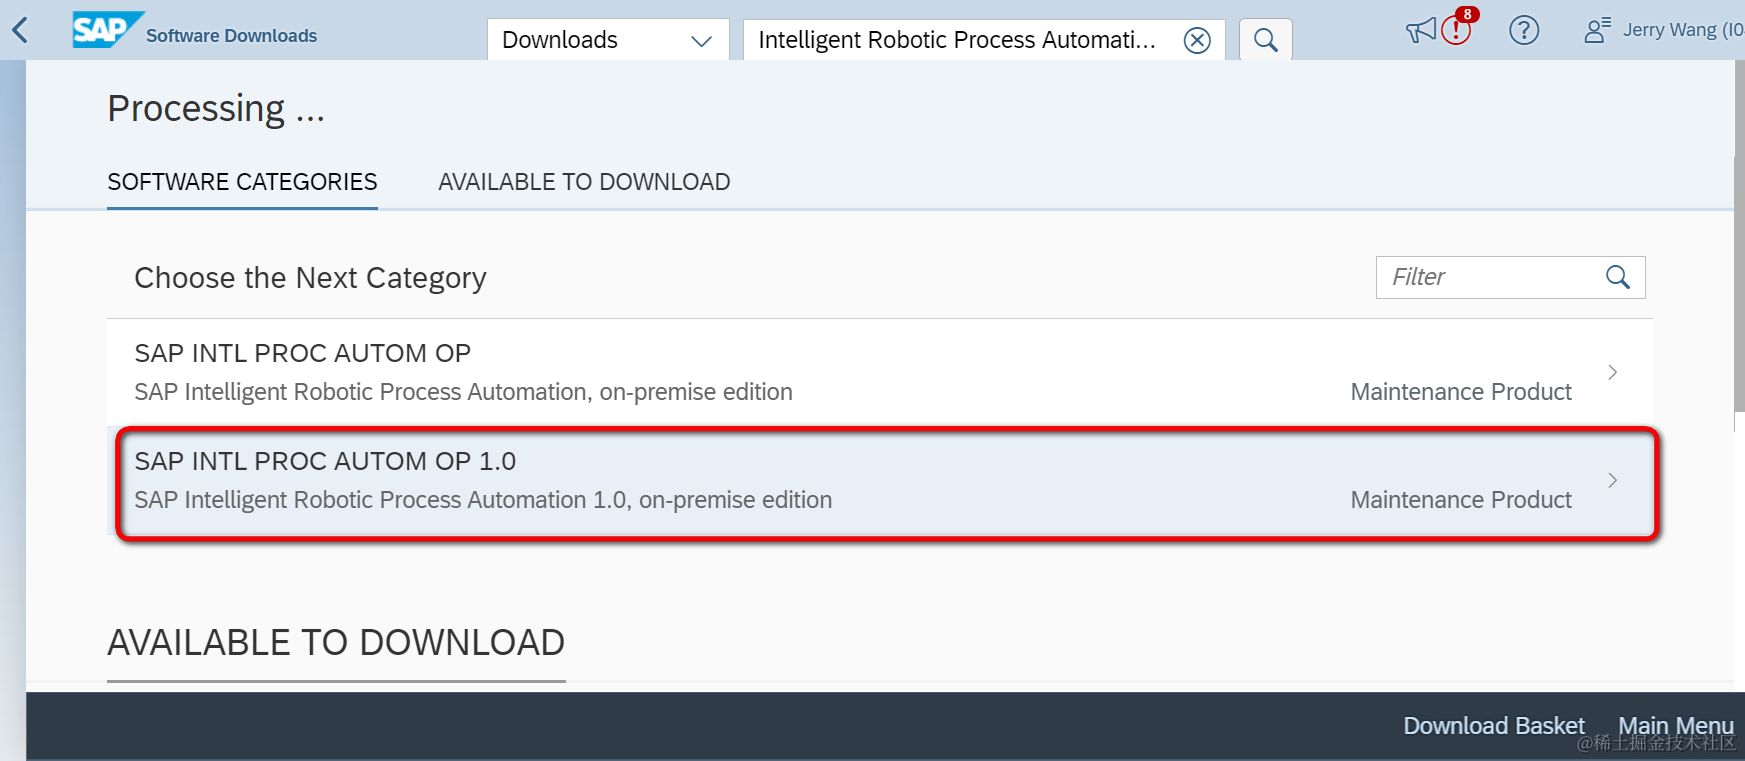
Task: Select Maintenance Product text in the first category row
Action: [1461, 392]
